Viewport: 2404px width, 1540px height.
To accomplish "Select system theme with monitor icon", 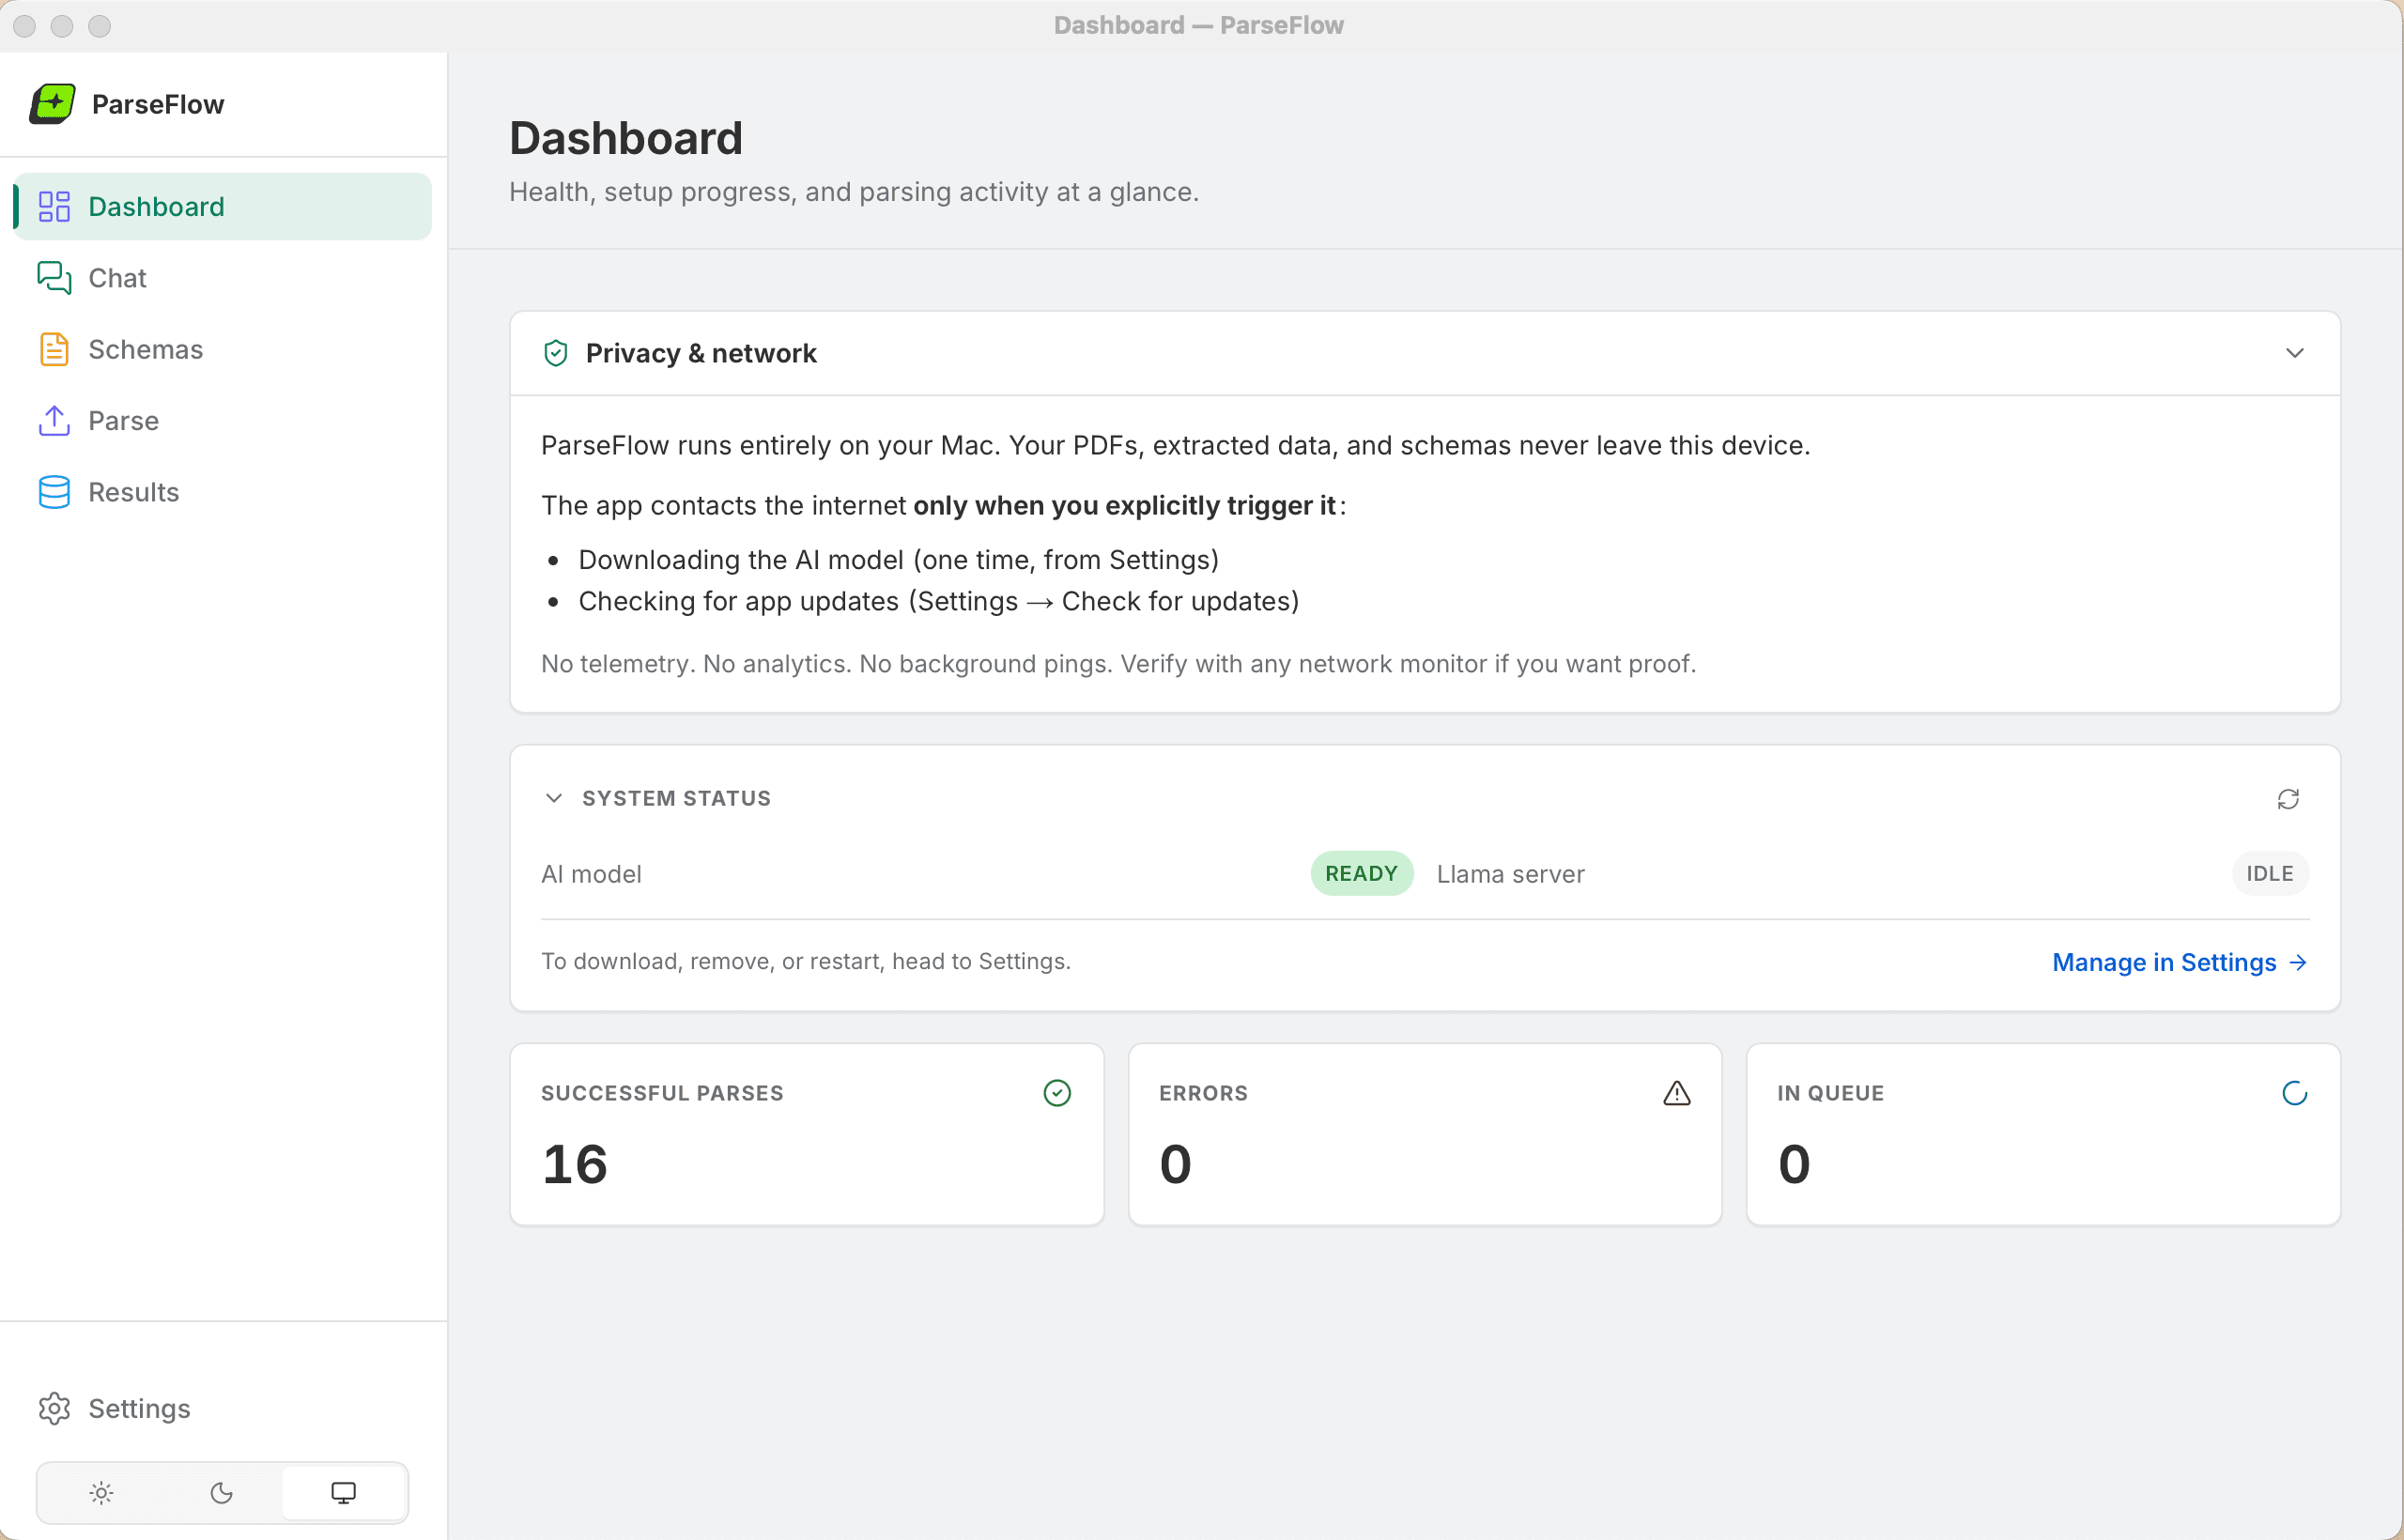I will [x=343, y=1493].
